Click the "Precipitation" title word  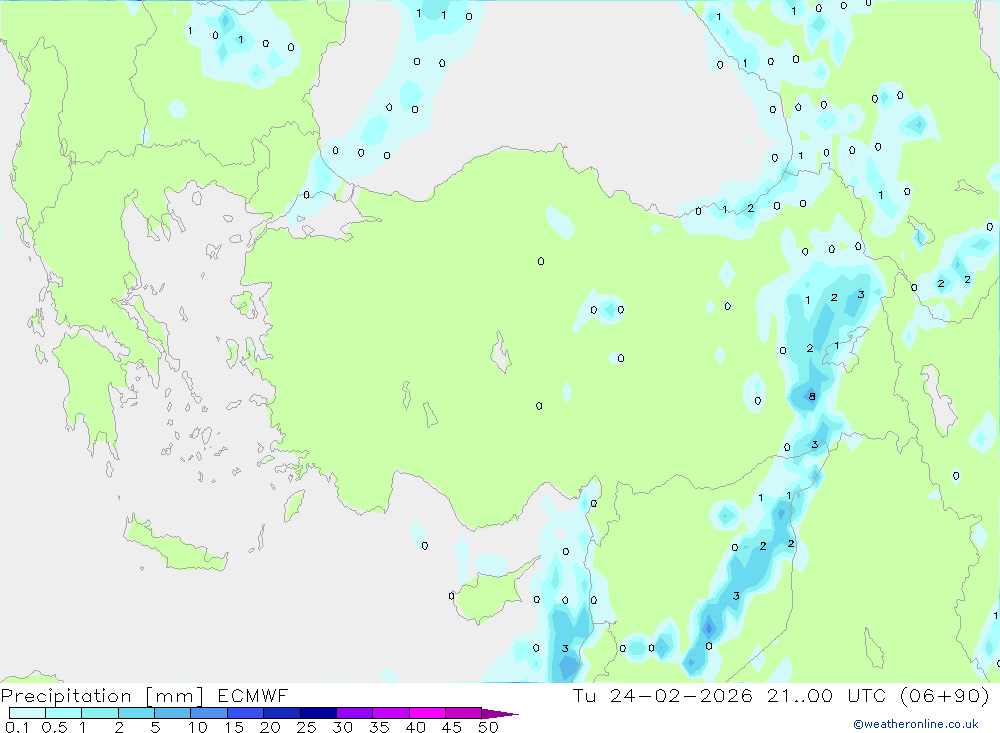[66, 696]
